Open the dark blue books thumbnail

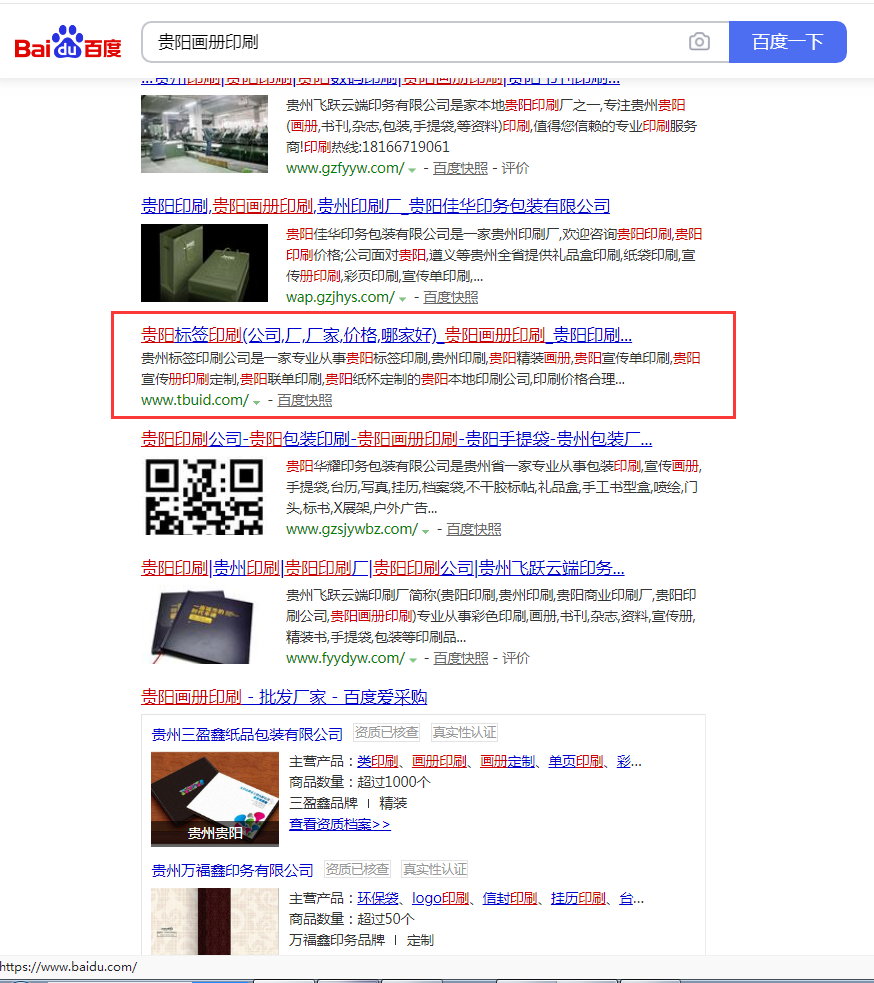(x=204, y=626)
